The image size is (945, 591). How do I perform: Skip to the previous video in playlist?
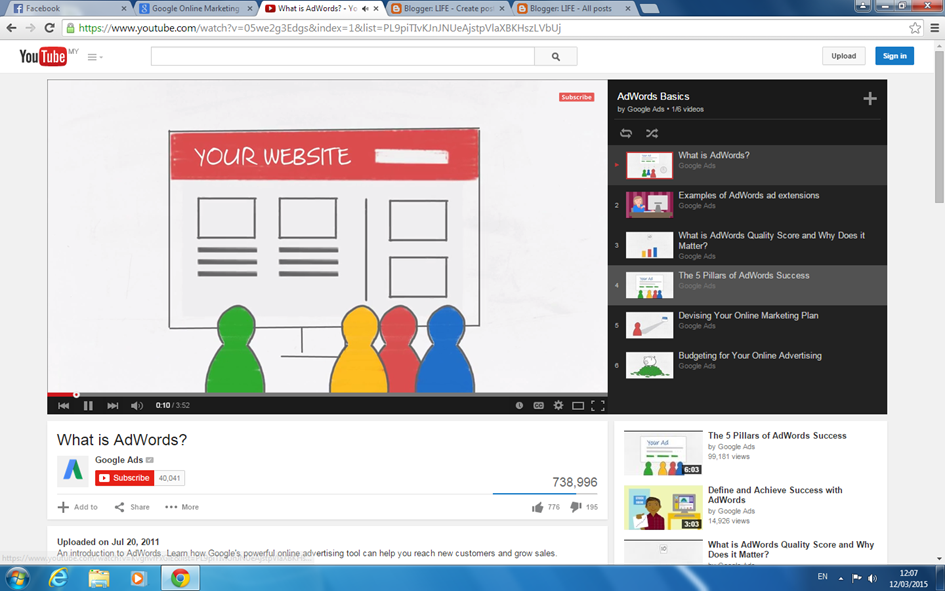(63, 405)
